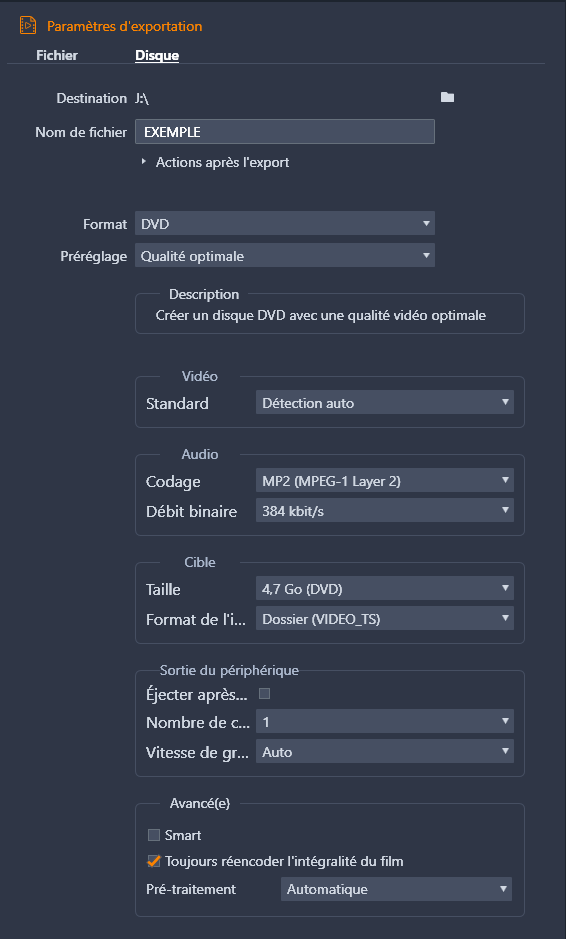This screenshot has height=939, width=566.
Task: Uncheck Toujours réencoder l'intégralité du film
Action: [x=154, y=861]
